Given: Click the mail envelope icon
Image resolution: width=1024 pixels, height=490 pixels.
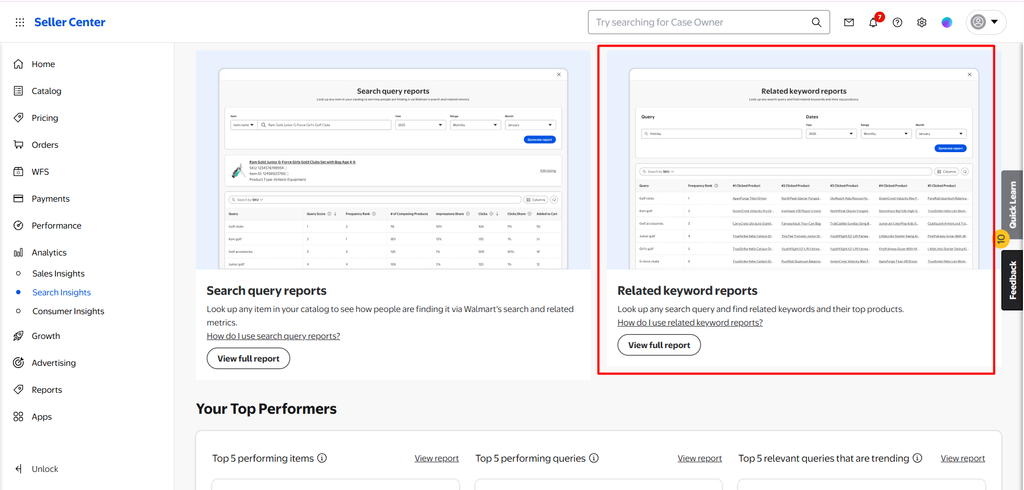Looking at the screenshot, I should (x=848, y=22).
